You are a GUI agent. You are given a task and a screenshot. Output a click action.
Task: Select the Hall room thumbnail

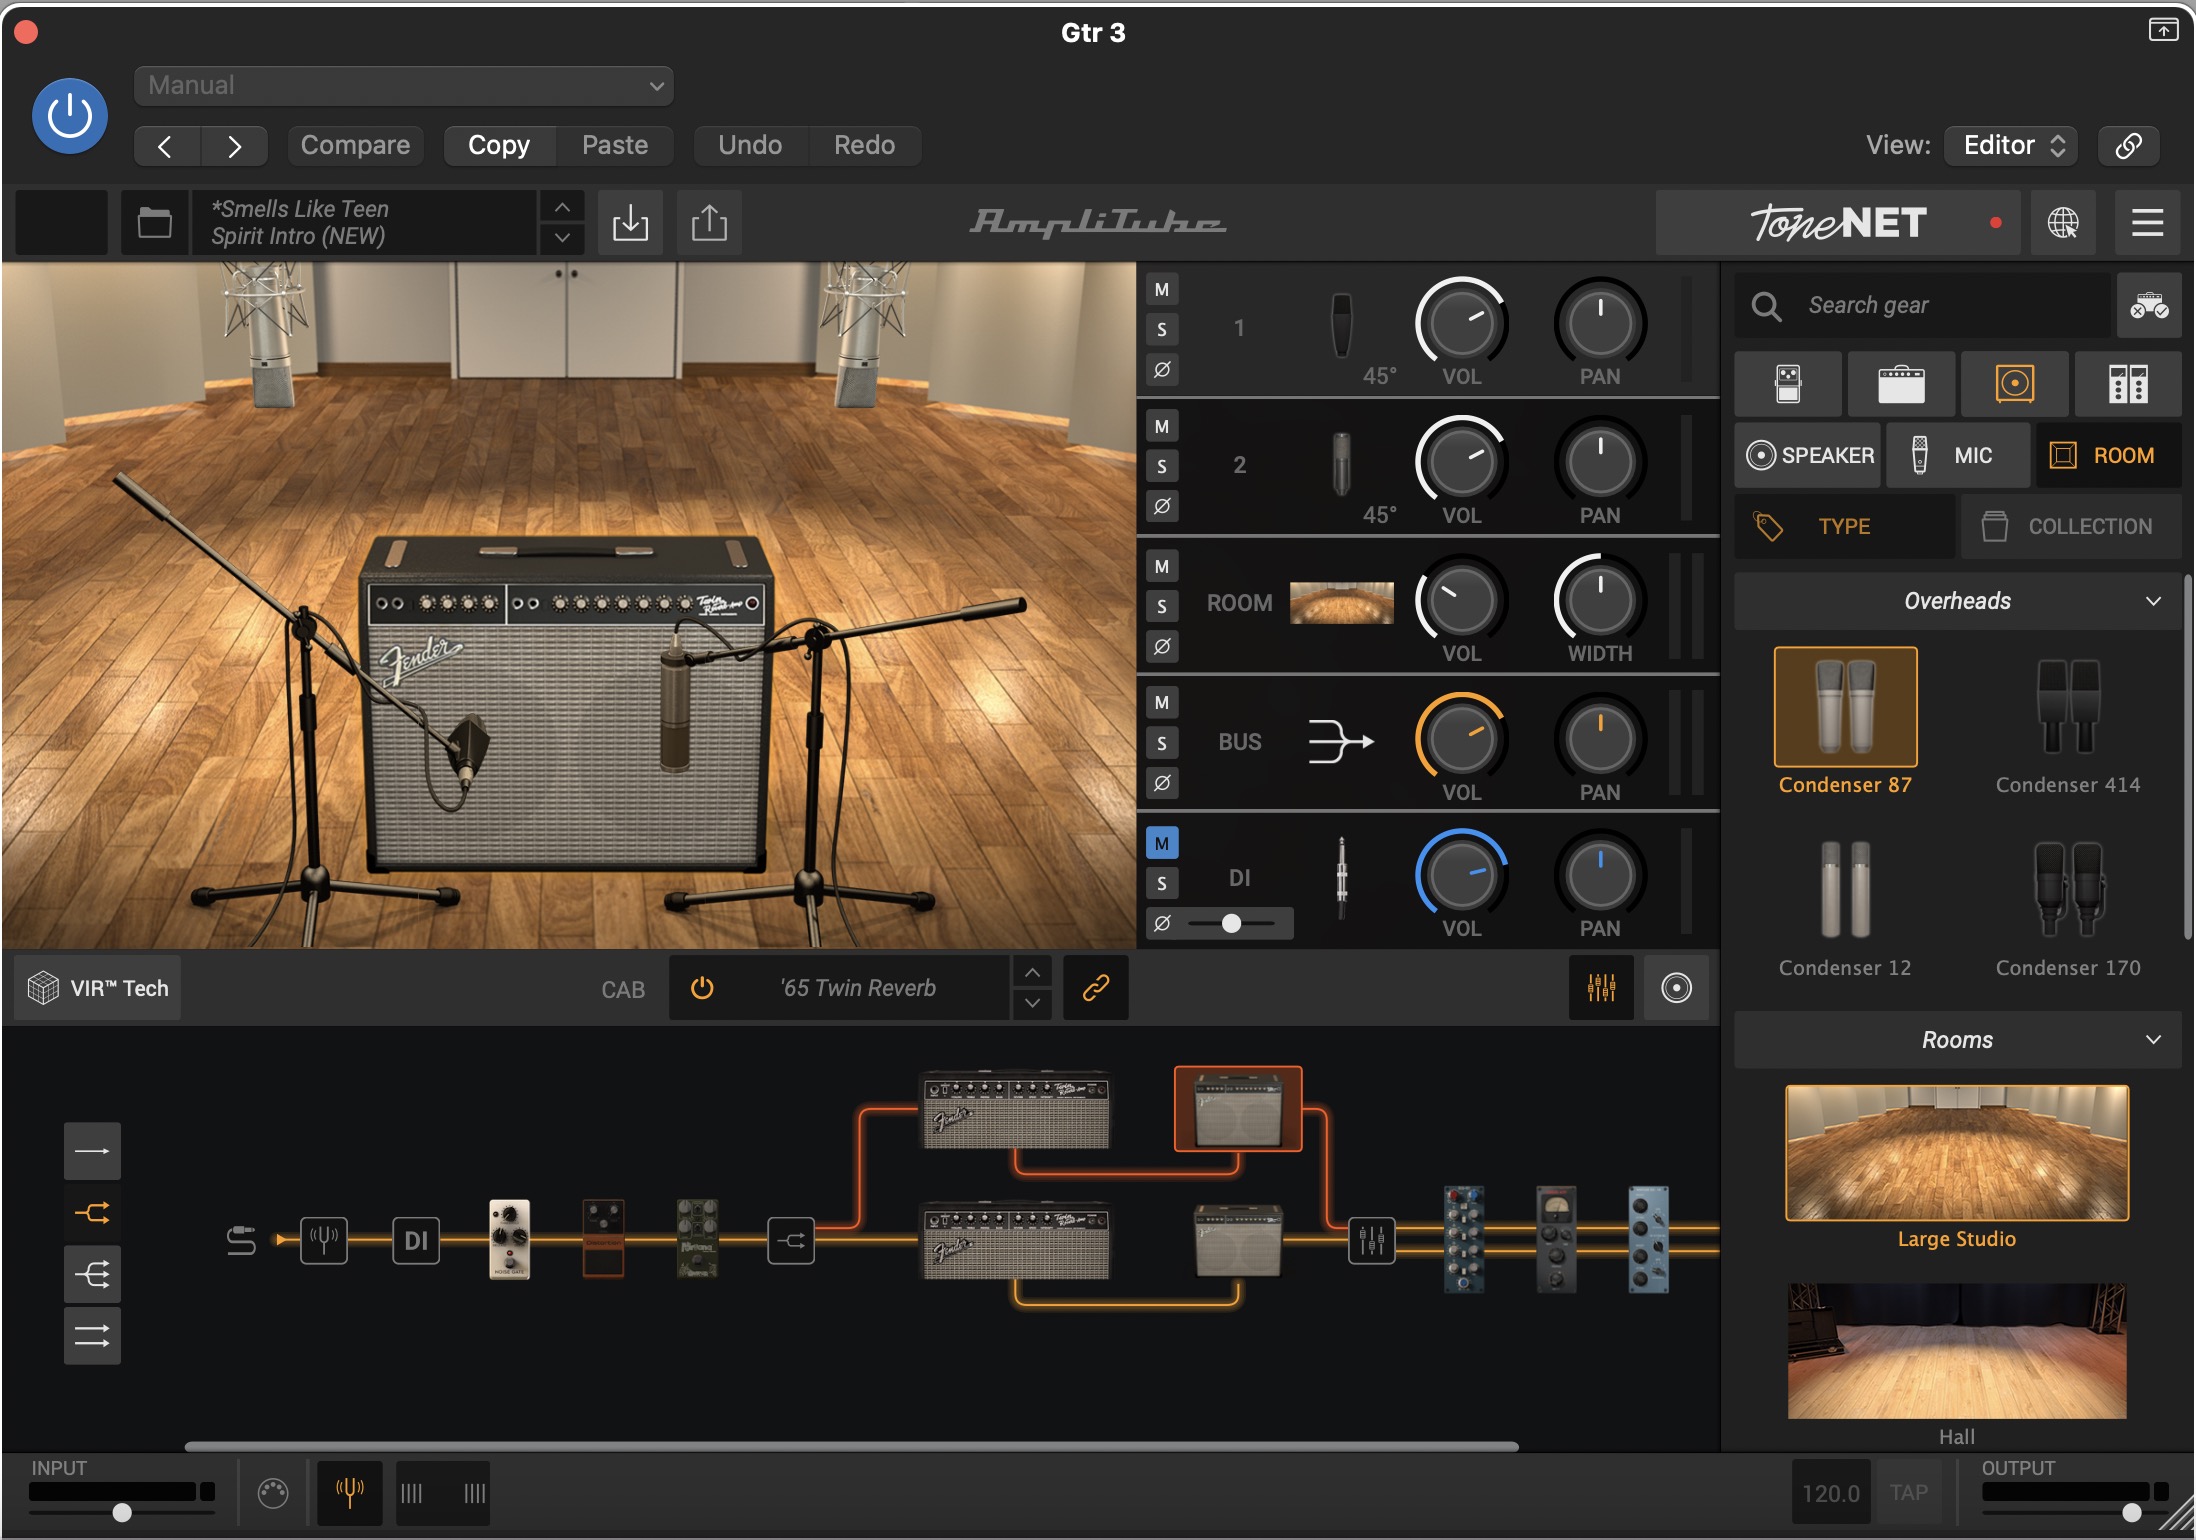click(x=1957, y=1351)
